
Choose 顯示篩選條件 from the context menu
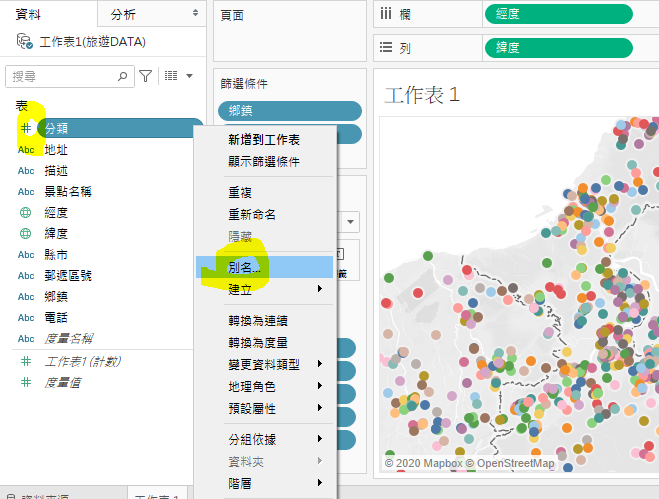click(264, 161)
